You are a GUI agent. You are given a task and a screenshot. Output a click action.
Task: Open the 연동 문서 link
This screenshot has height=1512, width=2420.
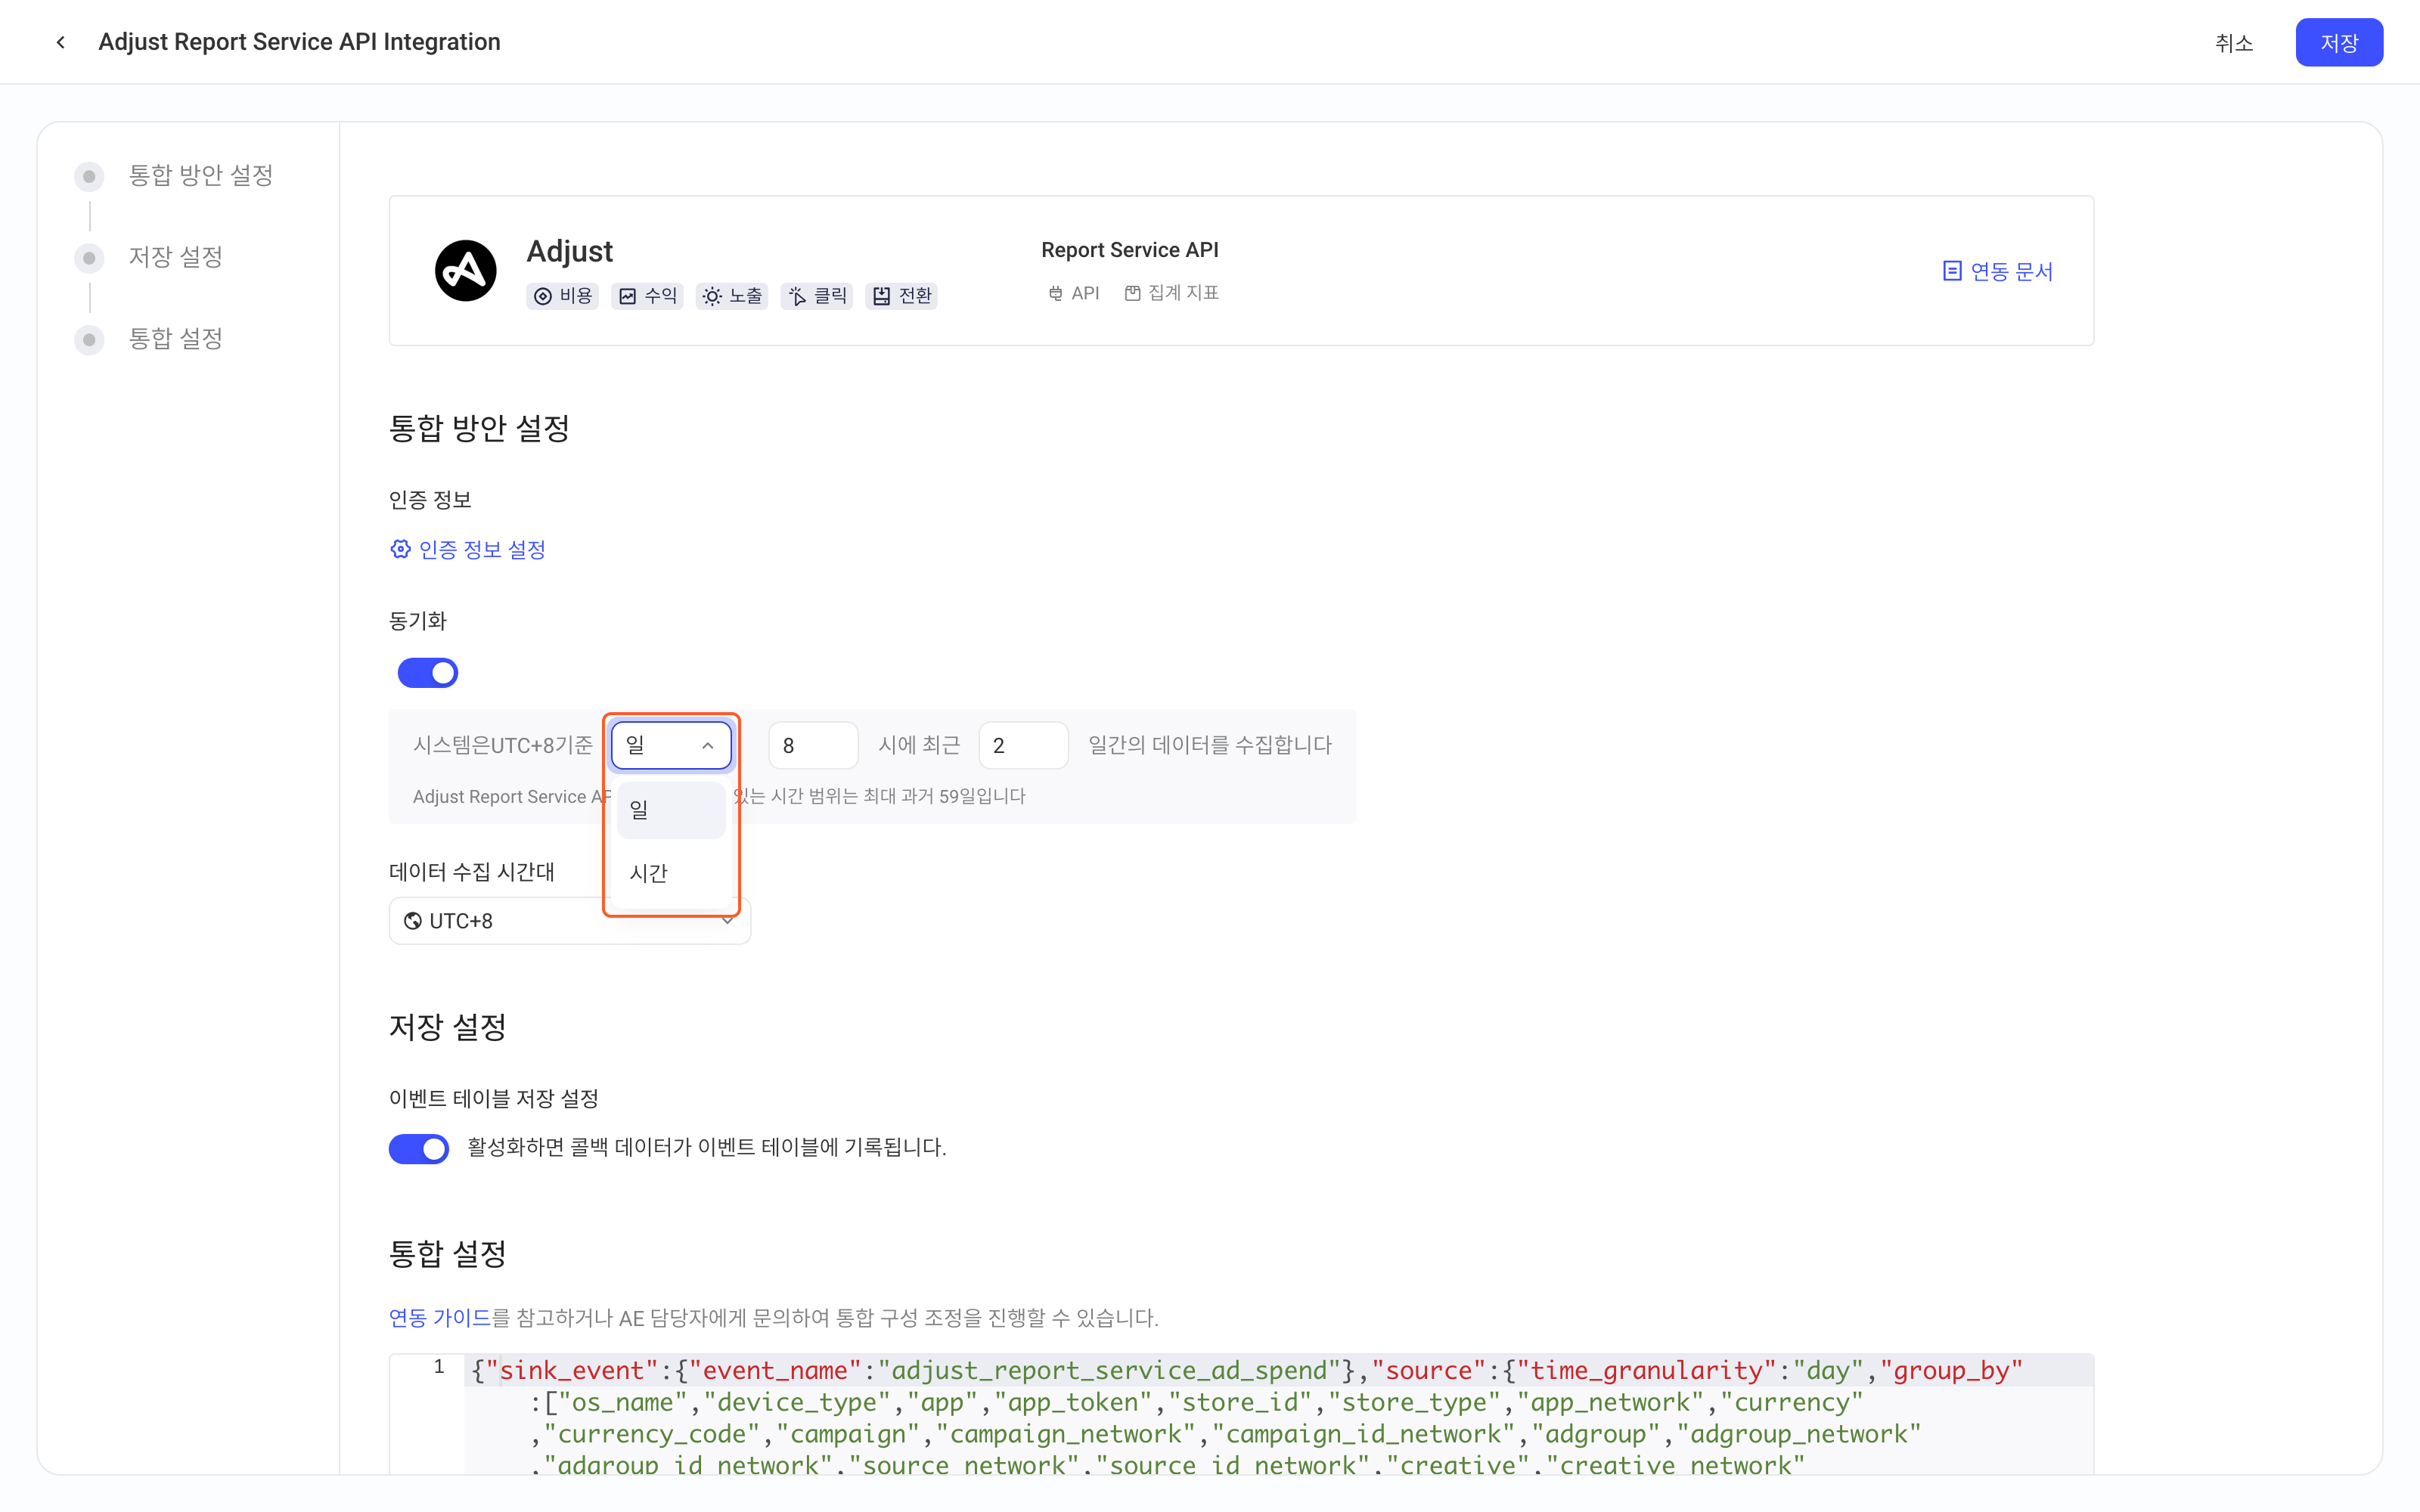[1997, 271]
